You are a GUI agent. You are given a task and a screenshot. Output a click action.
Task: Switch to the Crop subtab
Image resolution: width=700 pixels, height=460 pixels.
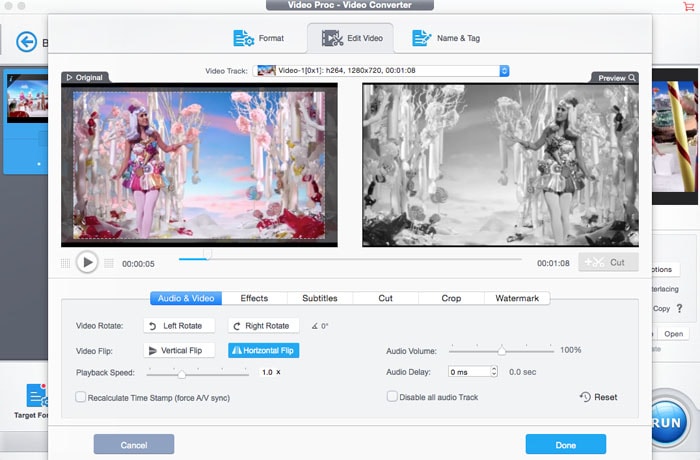click(451, 298)
